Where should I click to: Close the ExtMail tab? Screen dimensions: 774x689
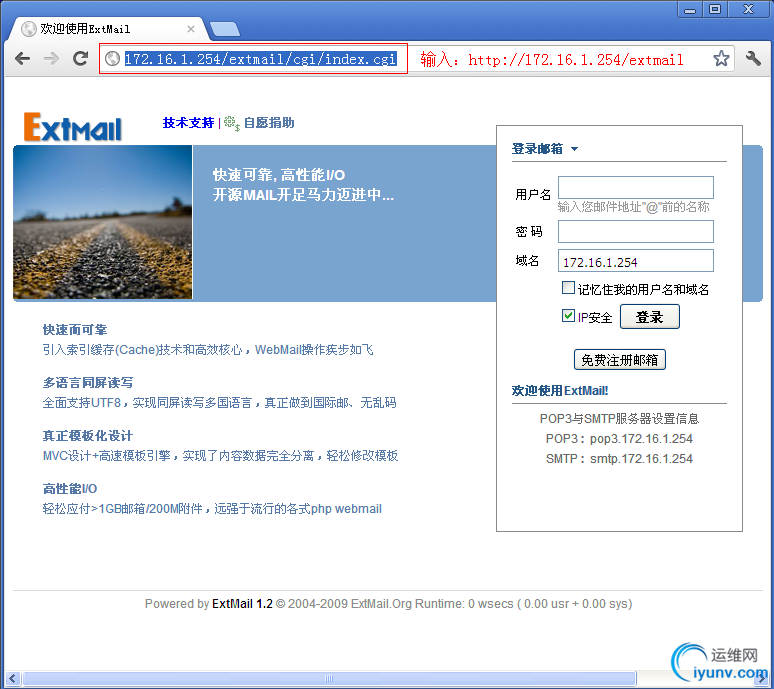[x=191, y=29]
